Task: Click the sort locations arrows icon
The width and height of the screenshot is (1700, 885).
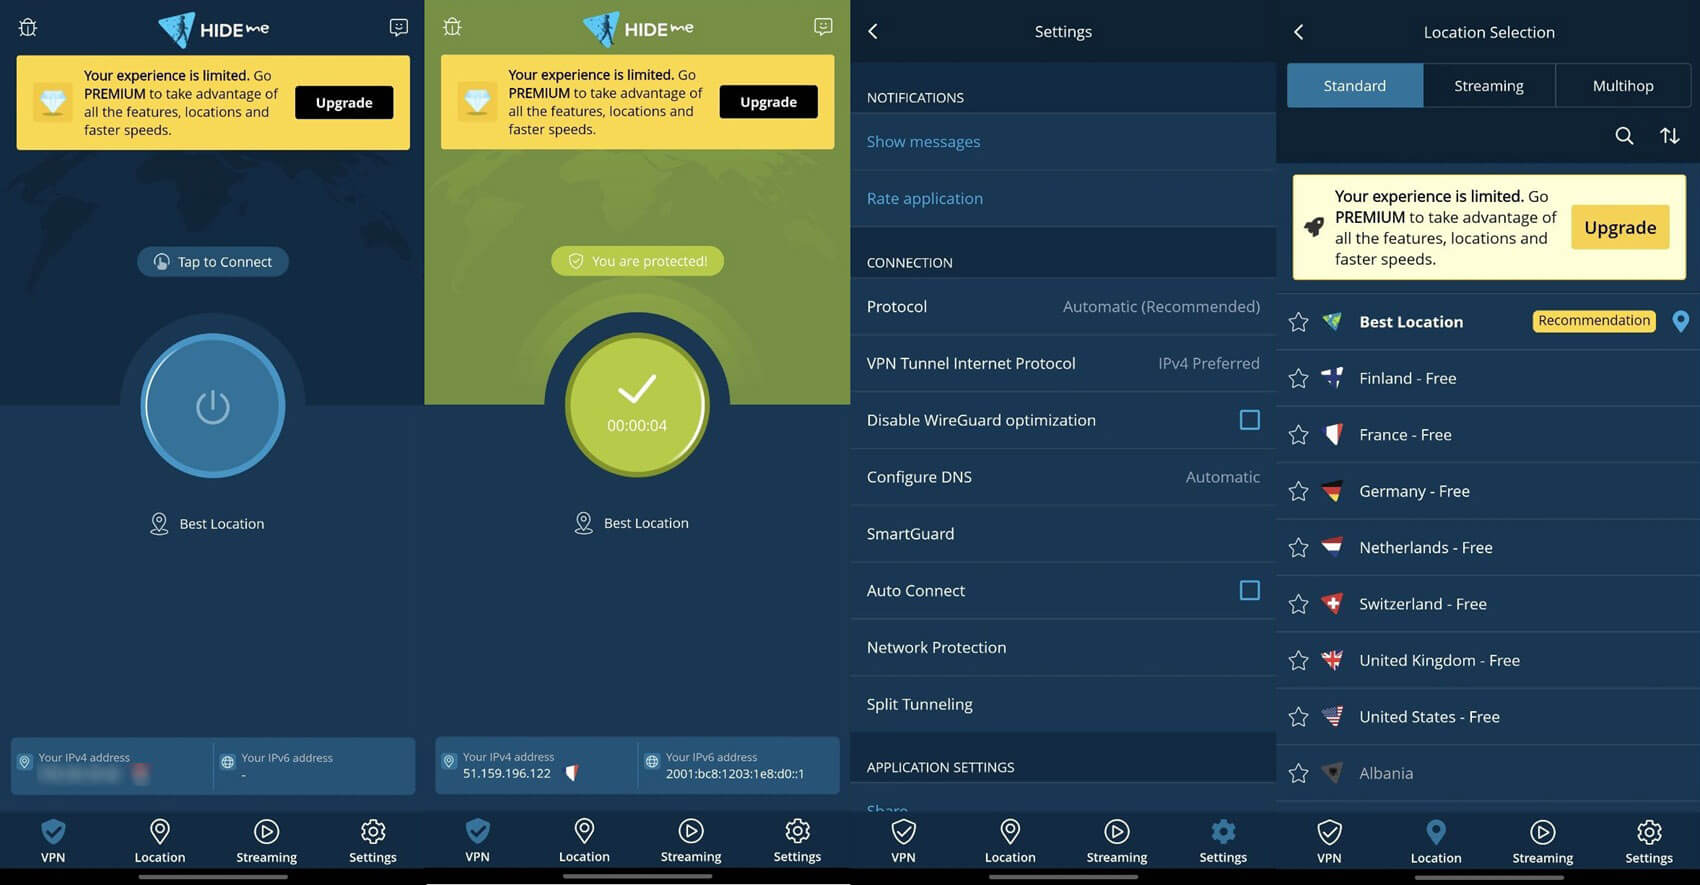Action: [x=1670, y=136]
